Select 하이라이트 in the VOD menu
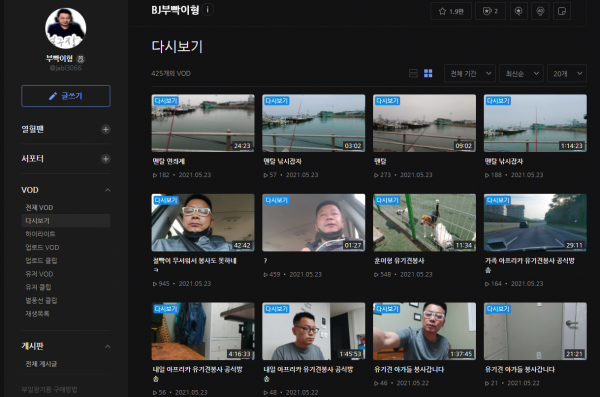 click(x=40, y=234)
